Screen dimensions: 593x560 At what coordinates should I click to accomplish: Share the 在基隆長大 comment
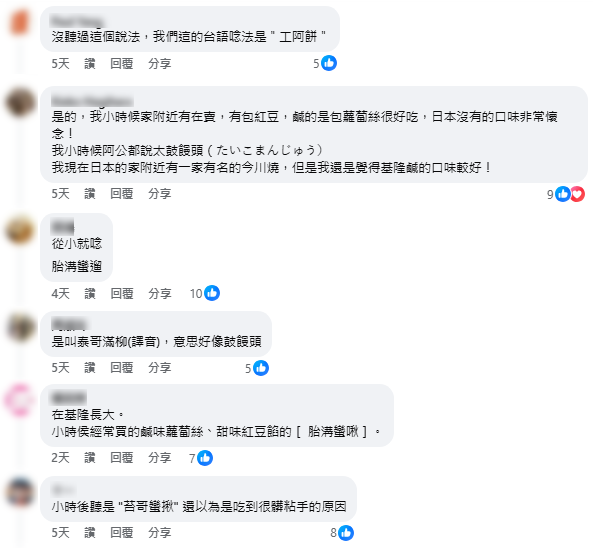[x=160, y=458]
